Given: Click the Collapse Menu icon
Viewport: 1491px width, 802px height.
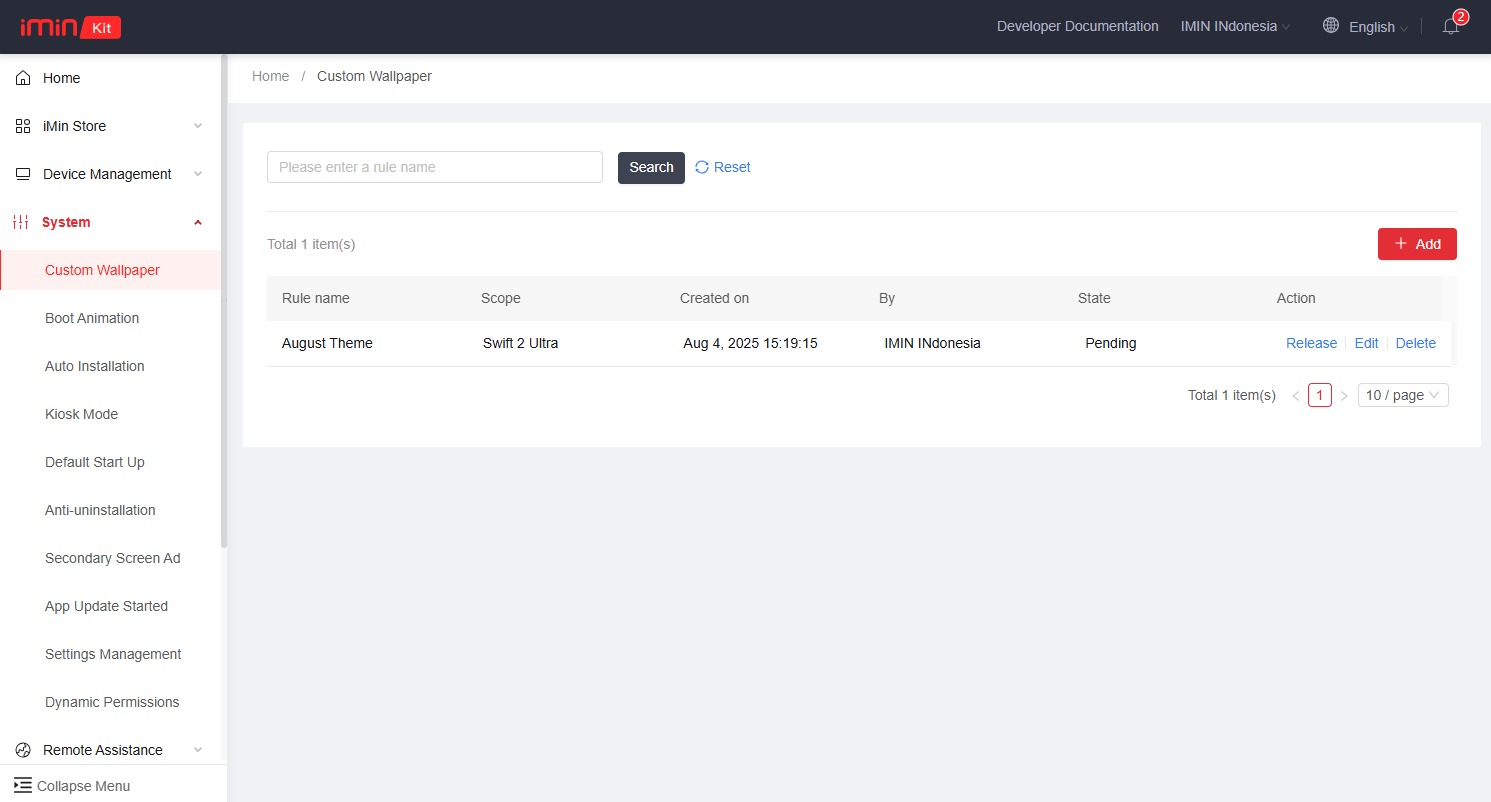Looking at the screenshot, I should coord(22,786).
